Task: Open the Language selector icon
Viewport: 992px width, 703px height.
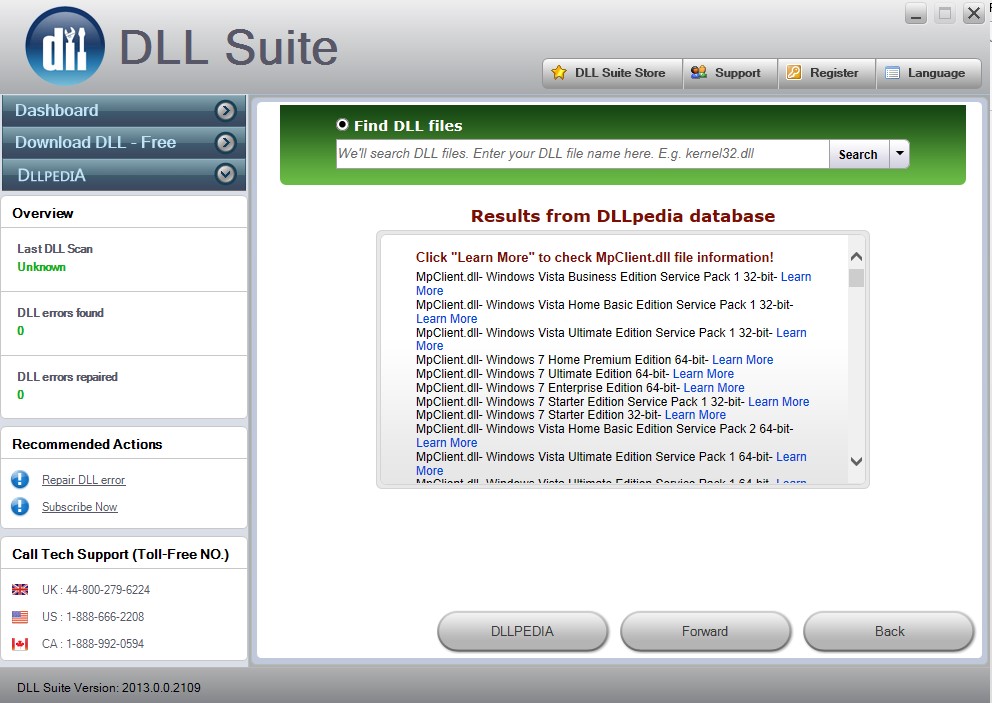Action: pyautogui.click(x=891, y=72)
